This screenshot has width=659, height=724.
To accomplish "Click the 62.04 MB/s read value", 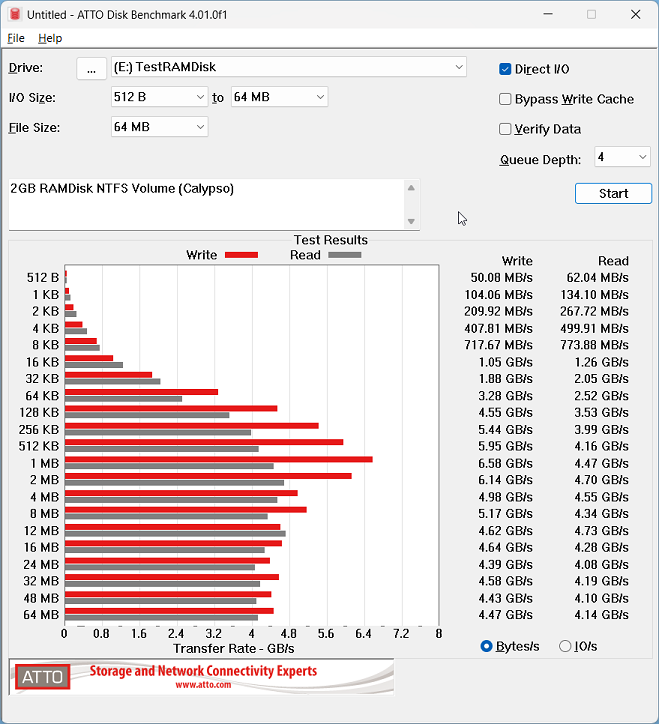I will pyautogui.click(x=598, y=278).
